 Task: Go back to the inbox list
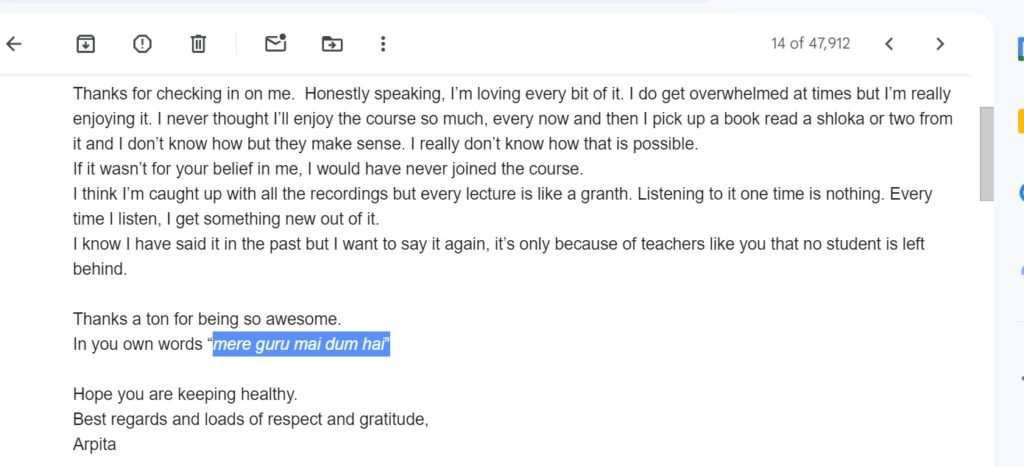(x=14, y=44)
